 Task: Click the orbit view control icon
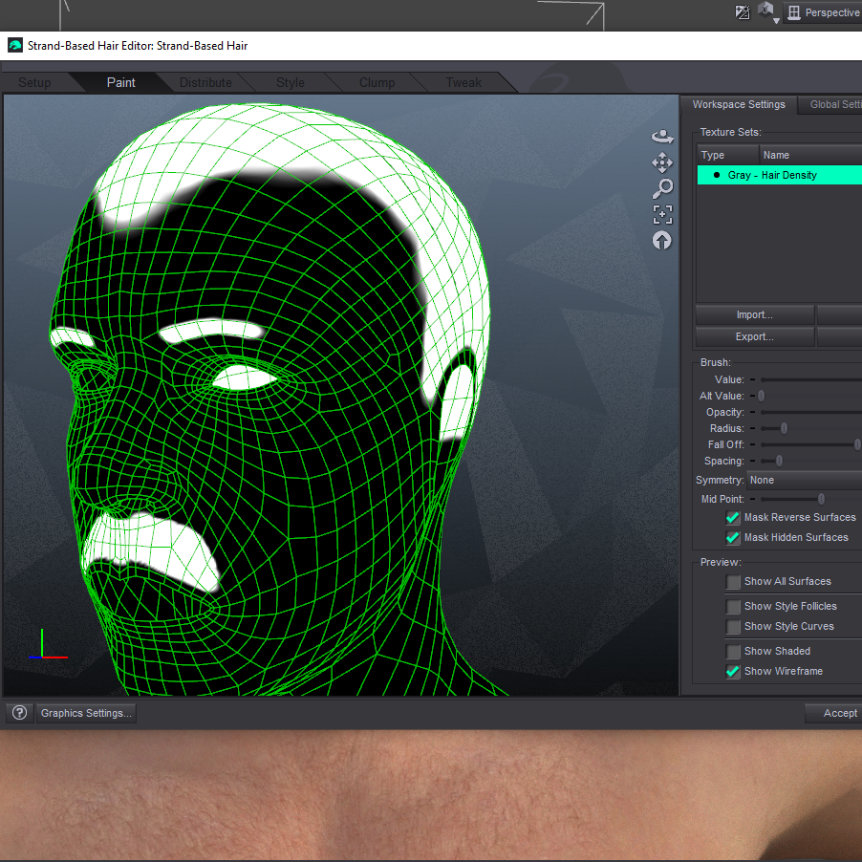(x=662, y=137)
